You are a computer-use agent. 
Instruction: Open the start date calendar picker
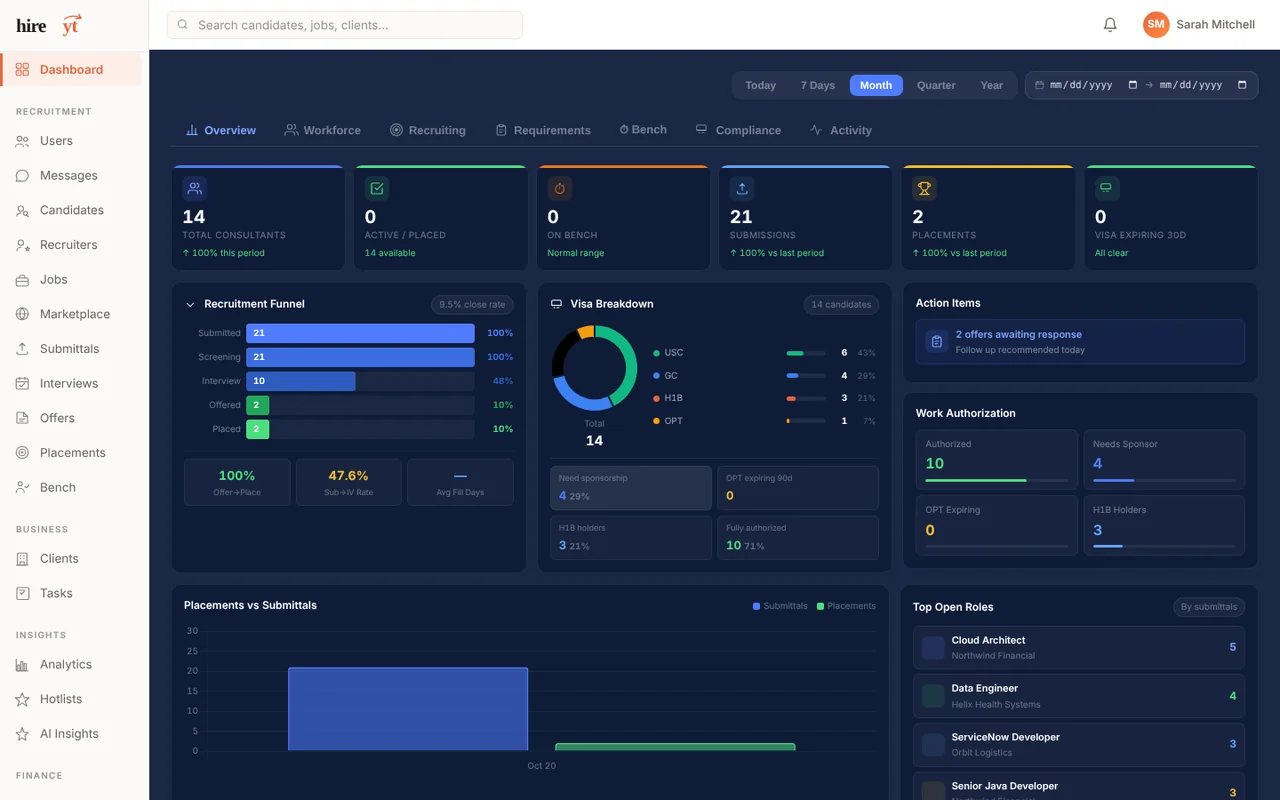tap(1132, 85)
